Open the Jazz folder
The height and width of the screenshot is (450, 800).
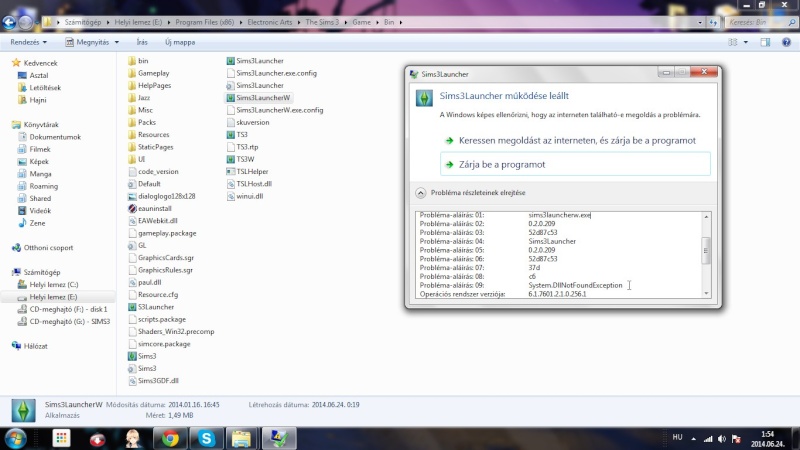coord(139,97)
